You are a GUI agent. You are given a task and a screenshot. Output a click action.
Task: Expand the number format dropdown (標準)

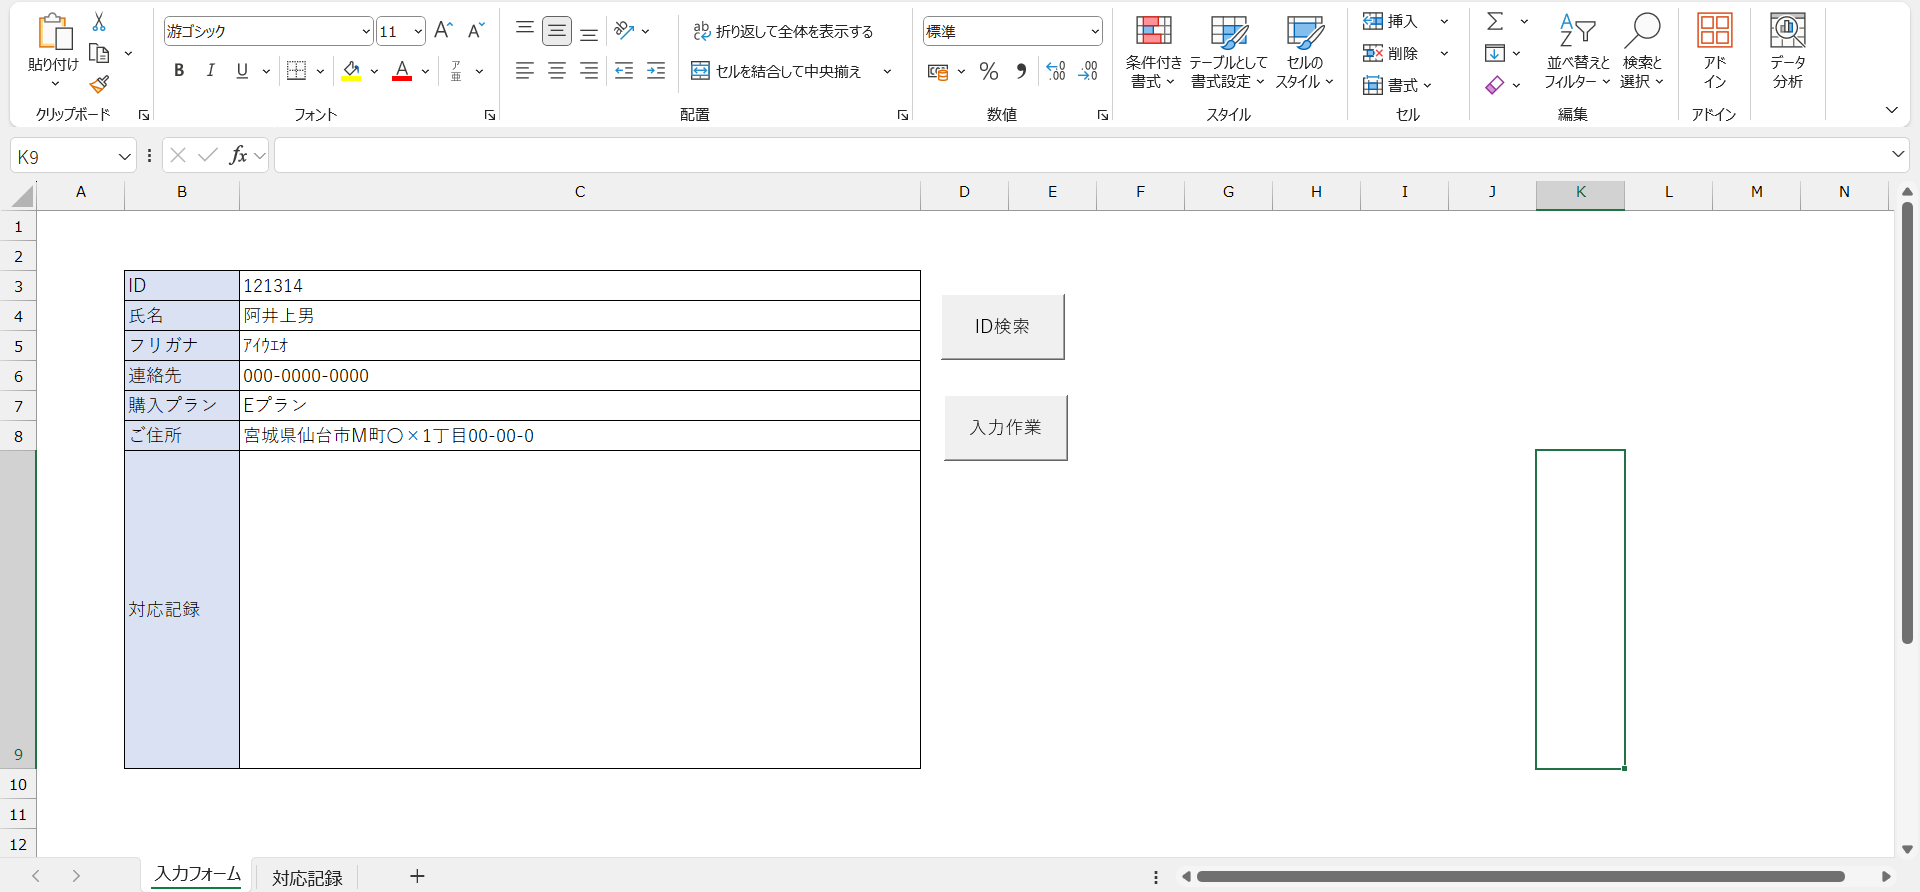[x=1094, y=31]
